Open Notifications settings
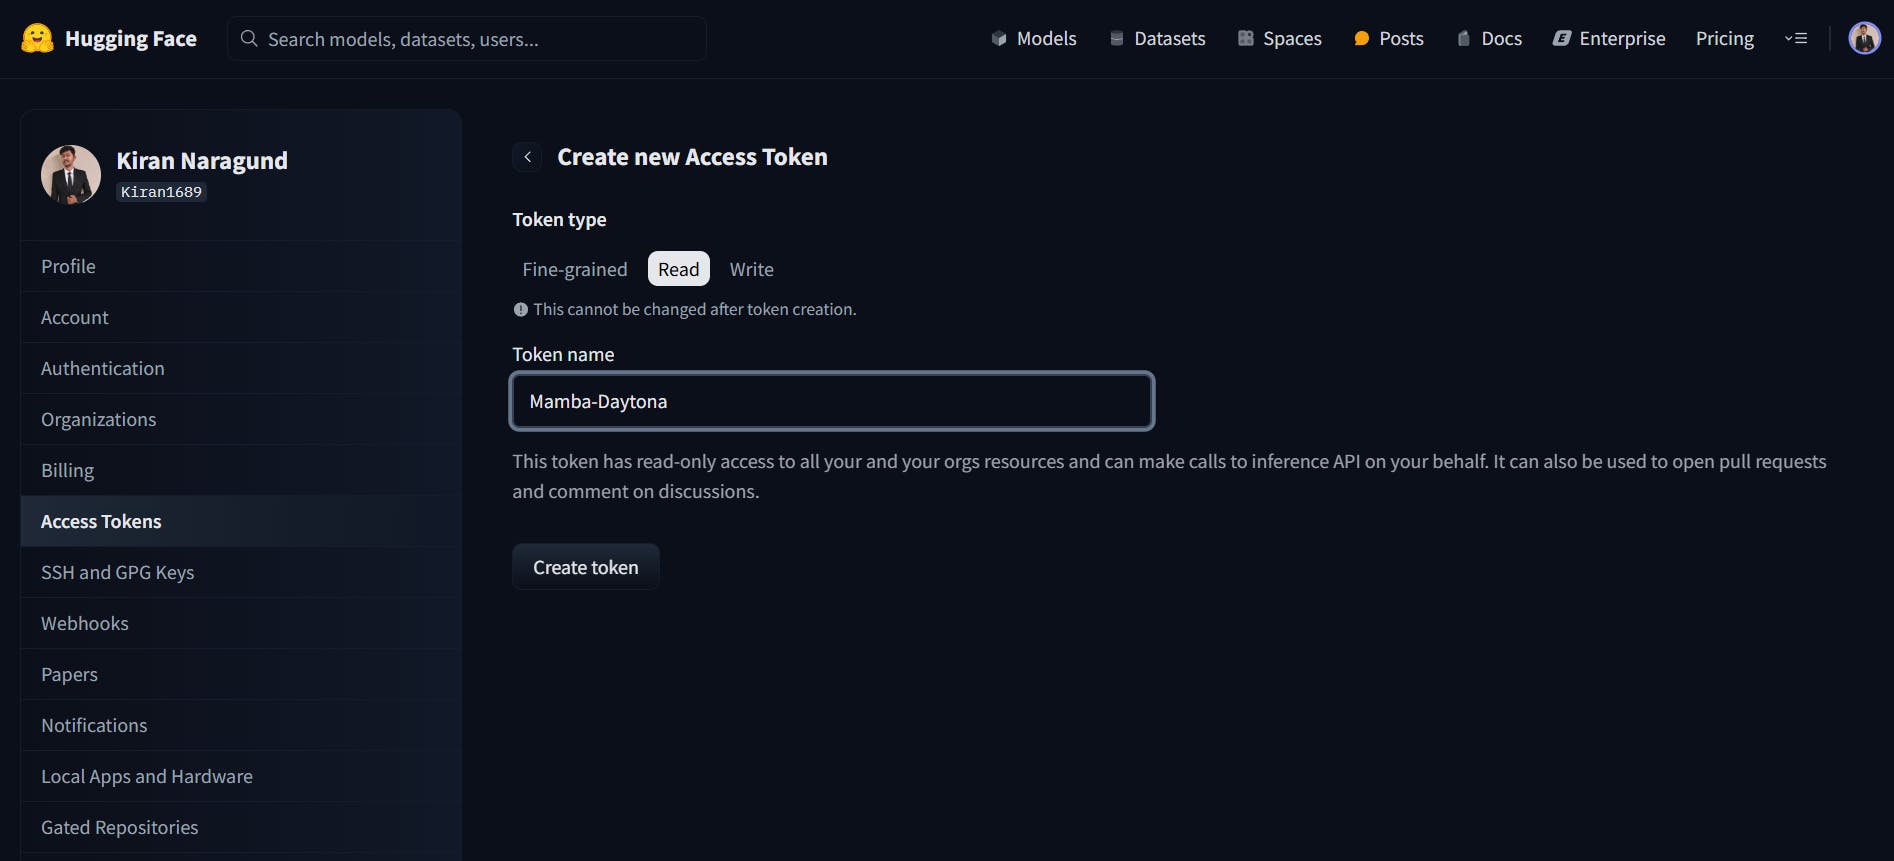This screenshot has width=1894, height=861. (x=241, y=725)
